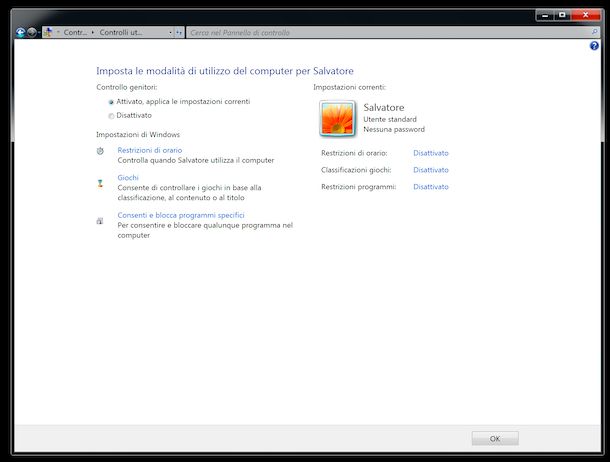This screenshot has width=610, height=462.
Task: Click the clock icon beside Restrizioni di orario
Action: (100, 151)
